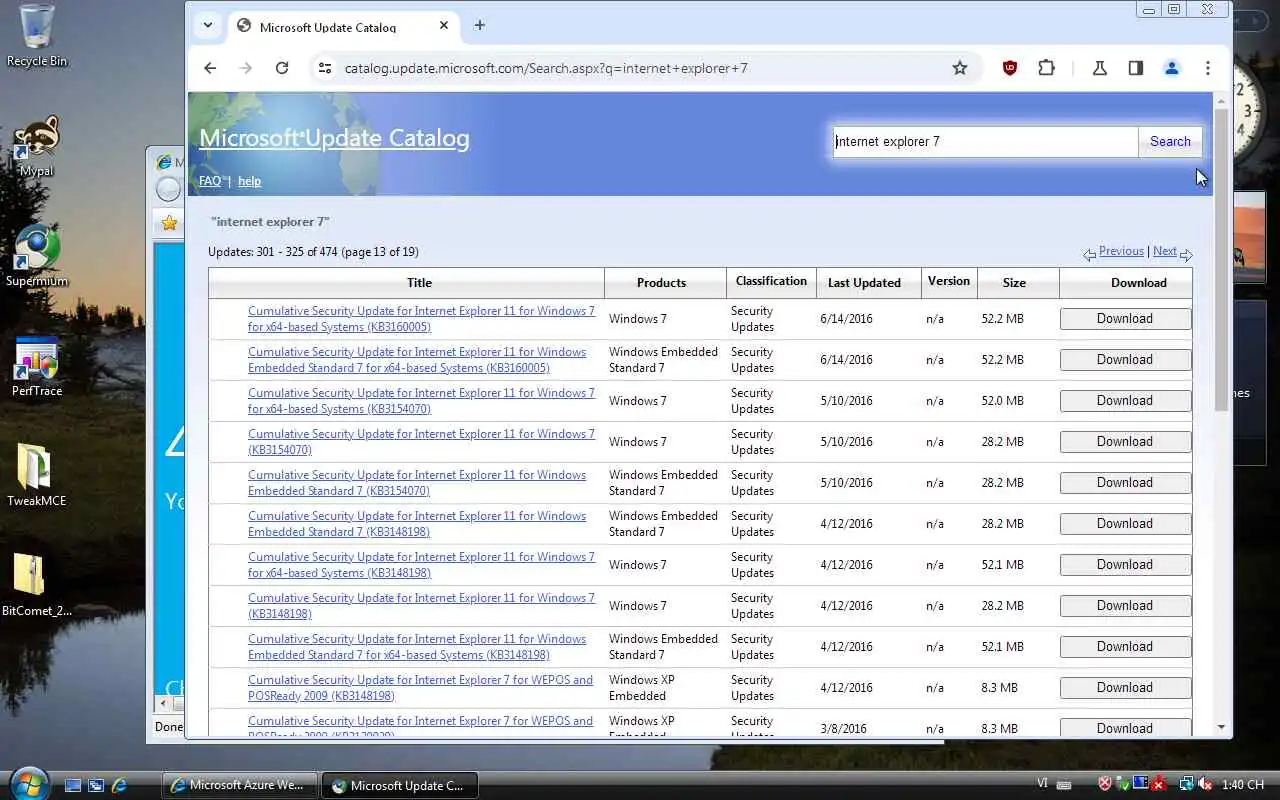The height and width of the screenshot is (800, 1280).
Task: Sort by the Version column header
Action: click(949, 281)
